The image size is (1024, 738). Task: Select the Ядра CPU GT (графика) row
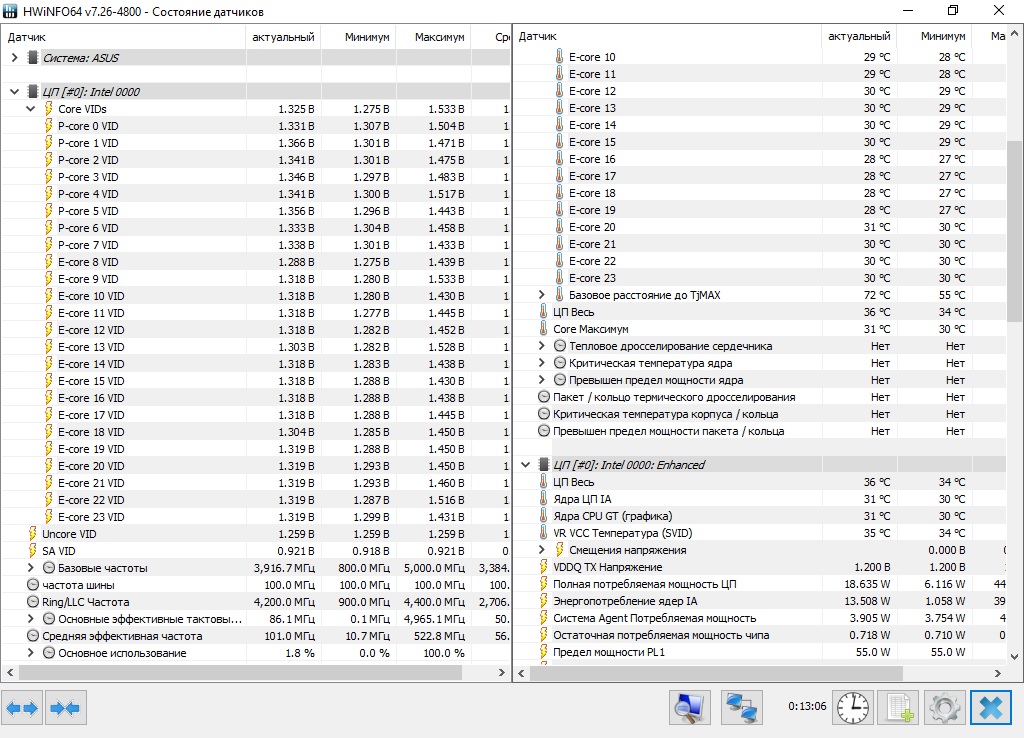point(760,516)
